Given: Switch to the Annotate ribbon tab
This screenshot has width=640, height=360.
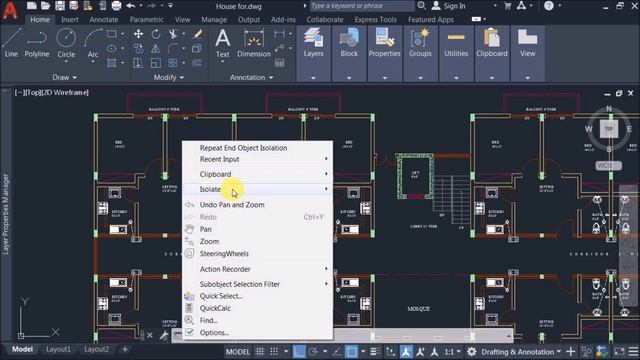Looking at the screenshot, I should pos(104,19).
